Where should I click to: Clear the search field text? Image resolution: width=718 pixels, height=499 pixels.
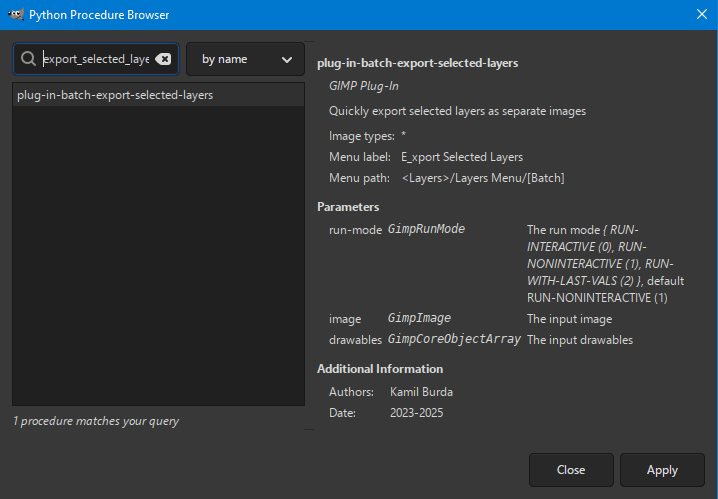163,59
